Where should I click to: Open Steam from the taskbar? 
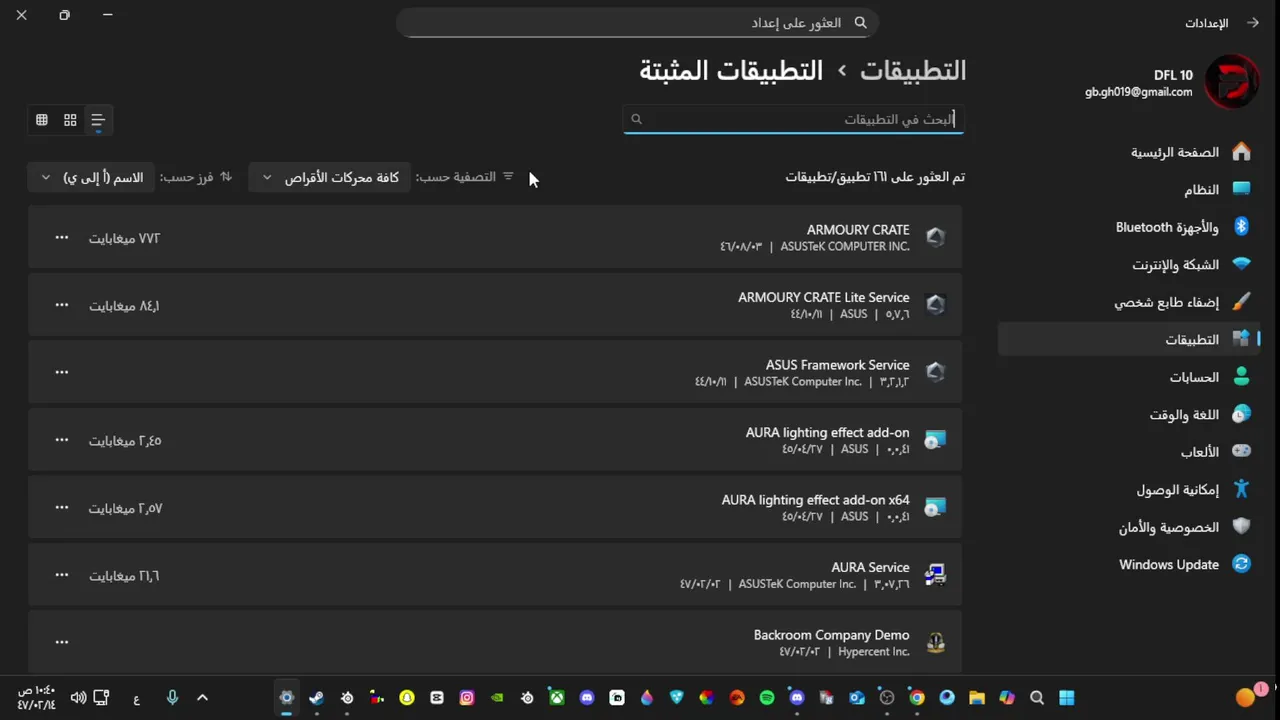(317, 698)
